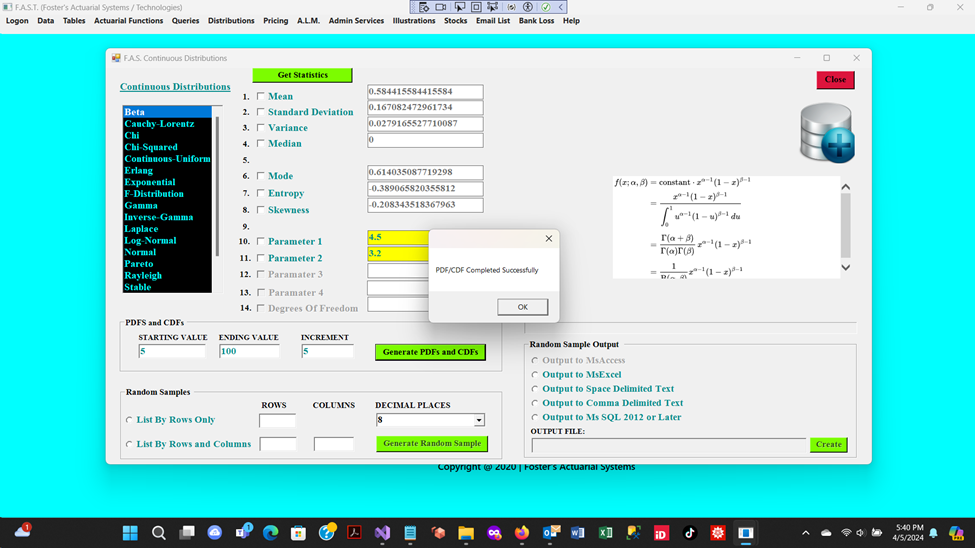Launch Firefox from the taskbar
The image size is (975, 548).
tap(521, 534)
